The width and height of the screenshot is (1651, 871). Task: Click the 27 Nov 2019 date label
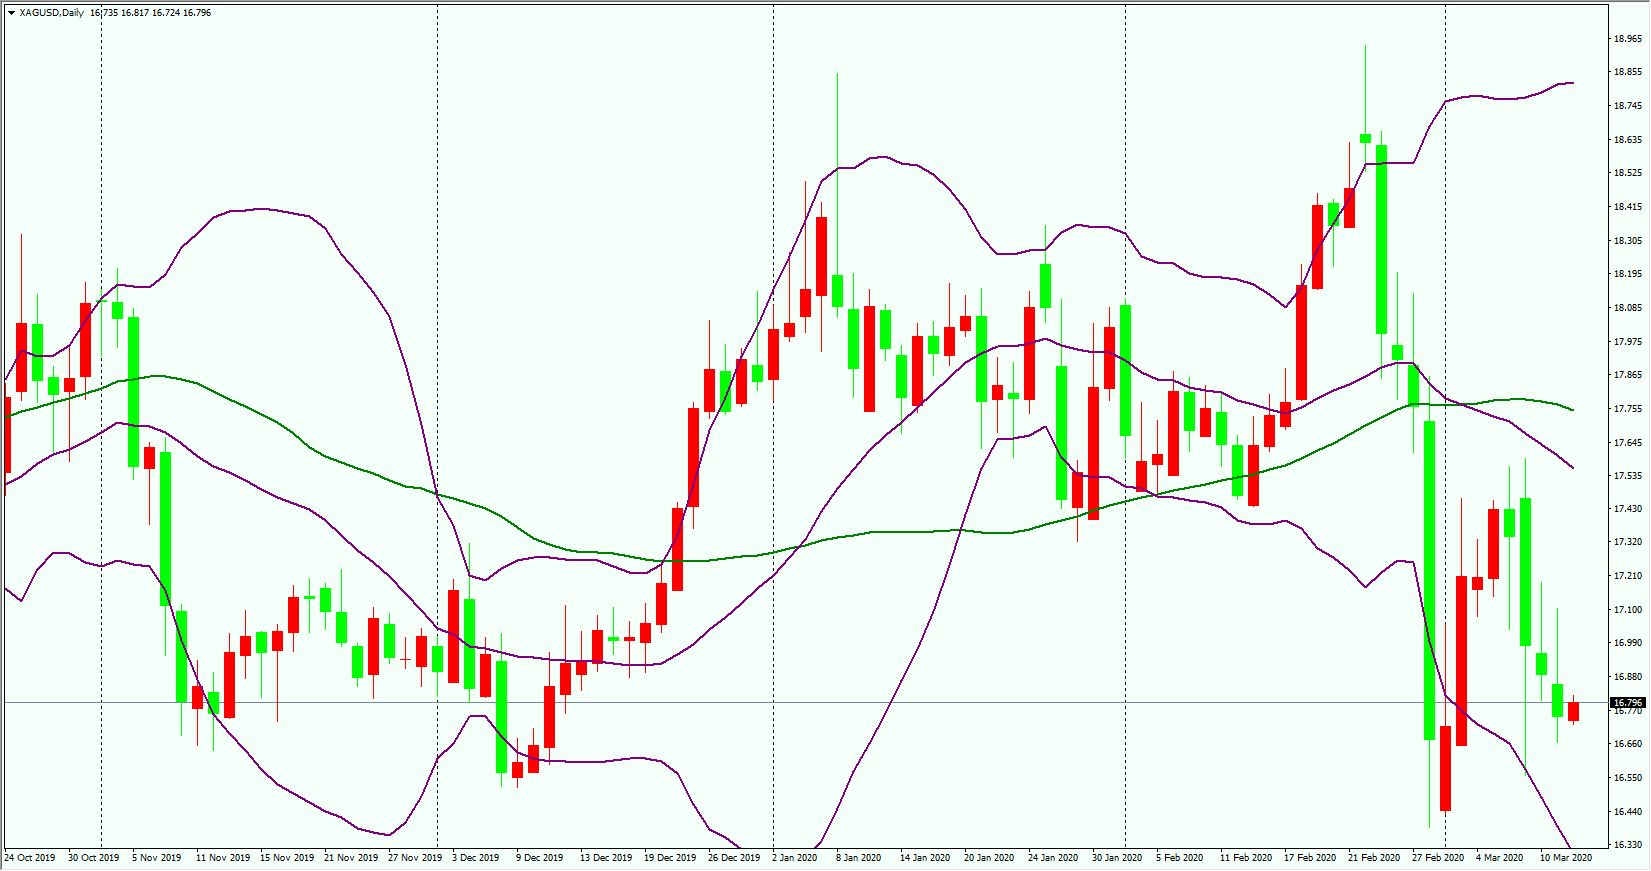pos(415,858)
